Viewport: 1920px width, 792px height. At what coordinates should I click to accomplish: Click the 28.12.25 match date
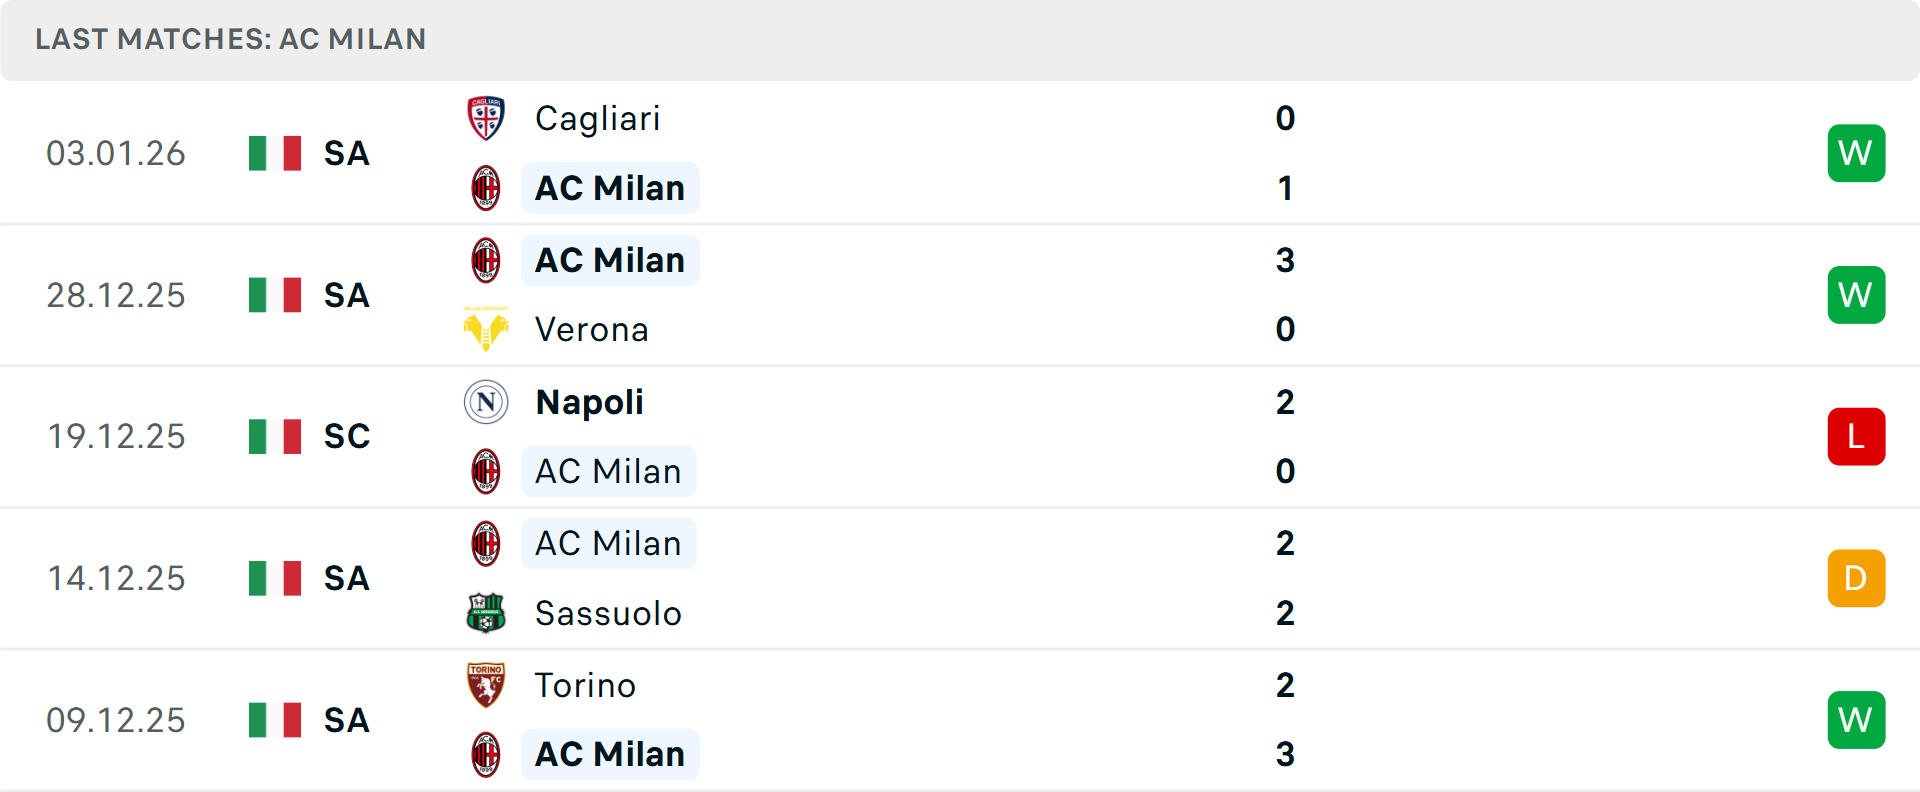(x=116, y=295)
